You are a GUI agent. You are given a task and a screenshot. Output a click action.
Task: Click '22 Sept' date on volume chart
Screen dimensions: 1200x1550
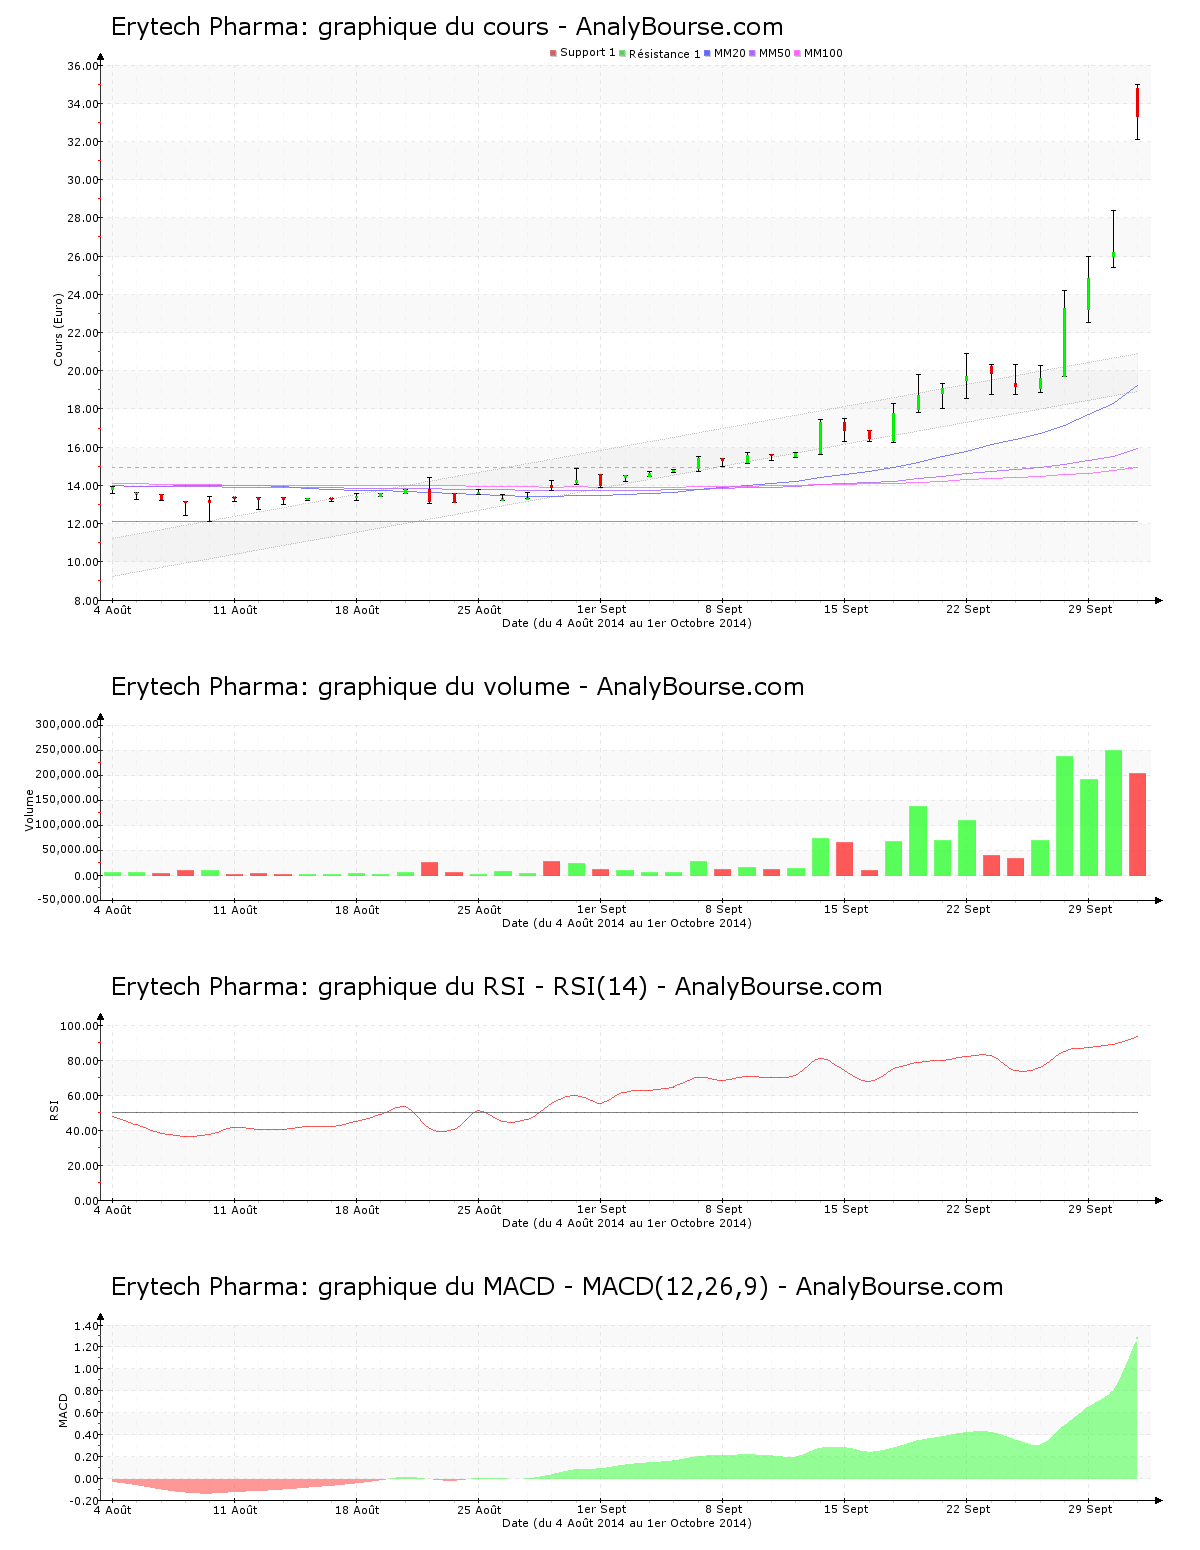[x=968, y=909]
